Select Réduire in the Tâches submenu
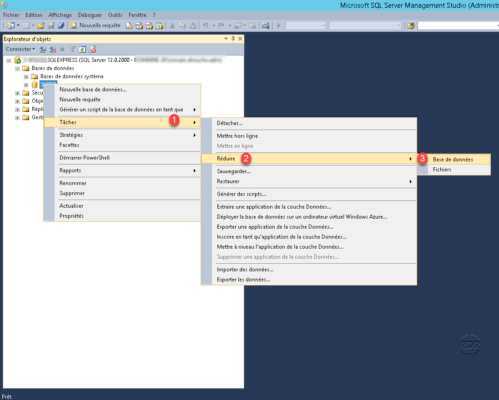The image size is (499, 400). tap(309, 159)
